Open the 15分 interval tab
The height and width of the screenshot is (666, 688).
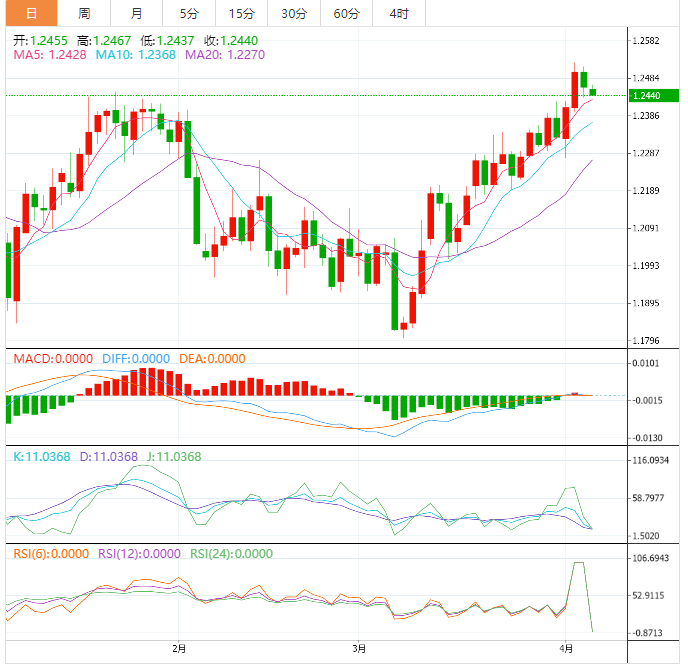241,13
